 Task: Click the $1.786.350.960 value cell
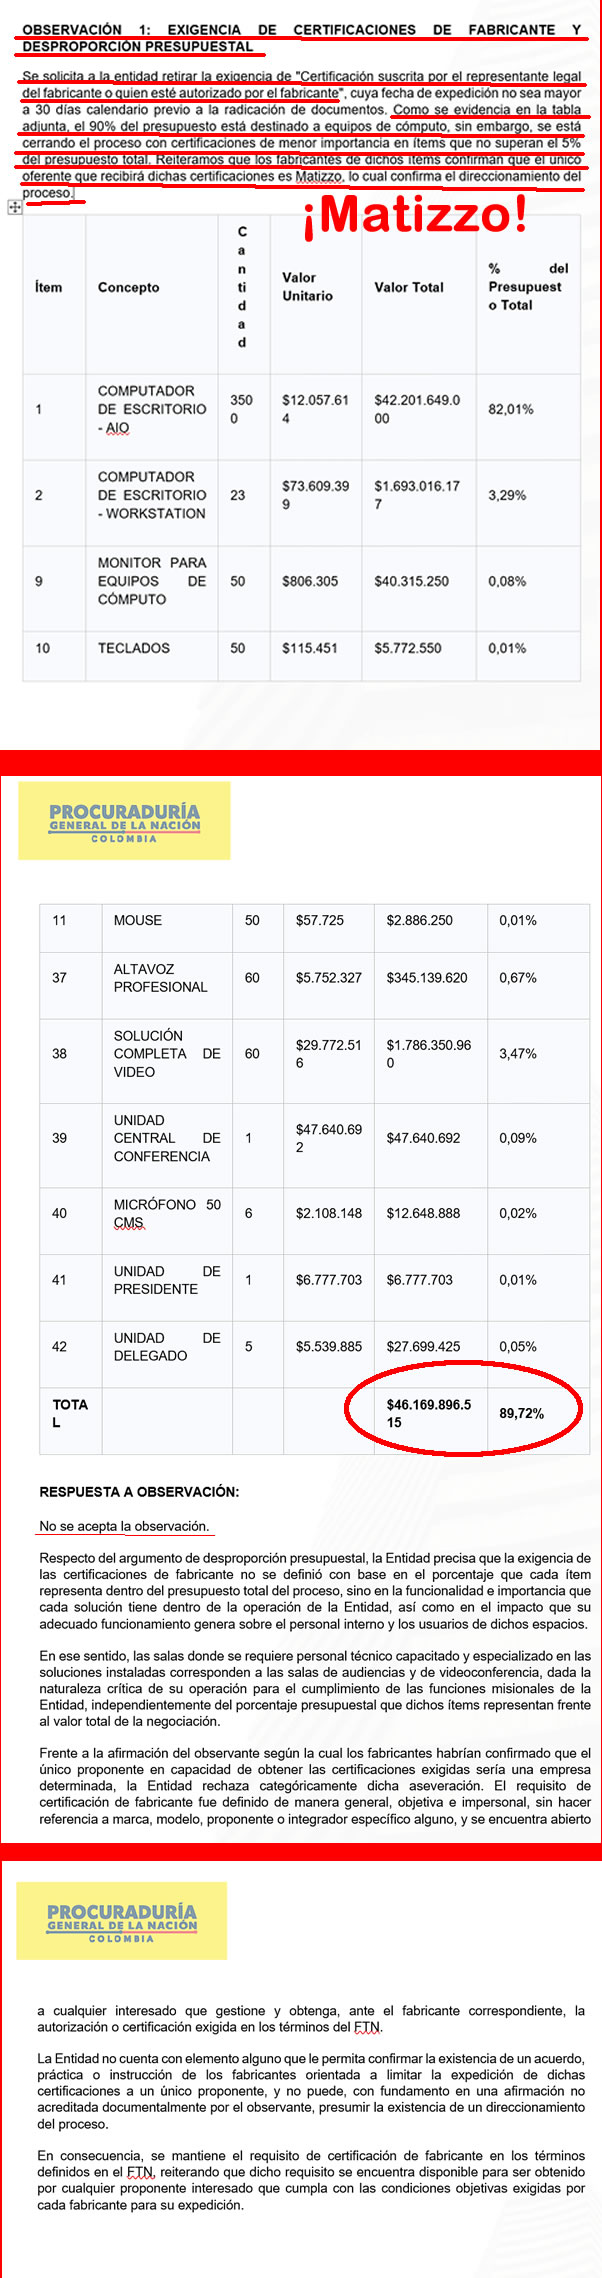pyautogui.click(x=429, y=1054)
